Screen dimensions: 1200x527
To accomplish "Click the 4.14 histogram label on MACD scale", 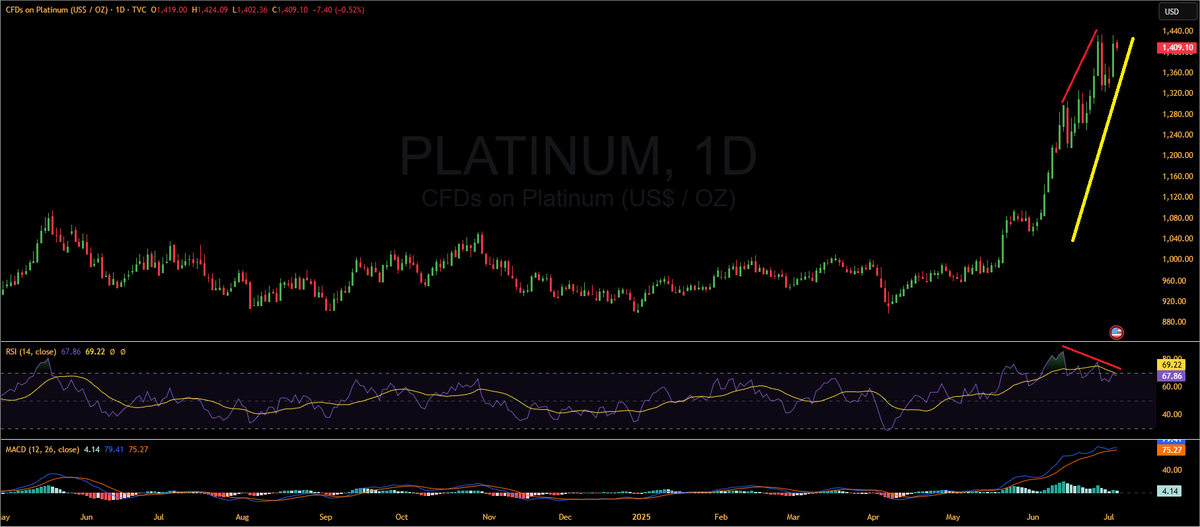I will coord(1170,491).
